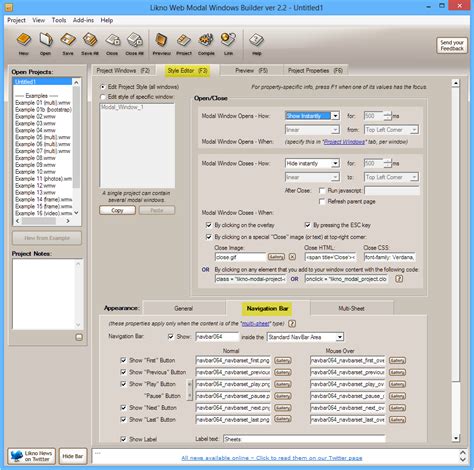
Task: Select 'Edit style of specific window' radio button
Action: point(103,97)
